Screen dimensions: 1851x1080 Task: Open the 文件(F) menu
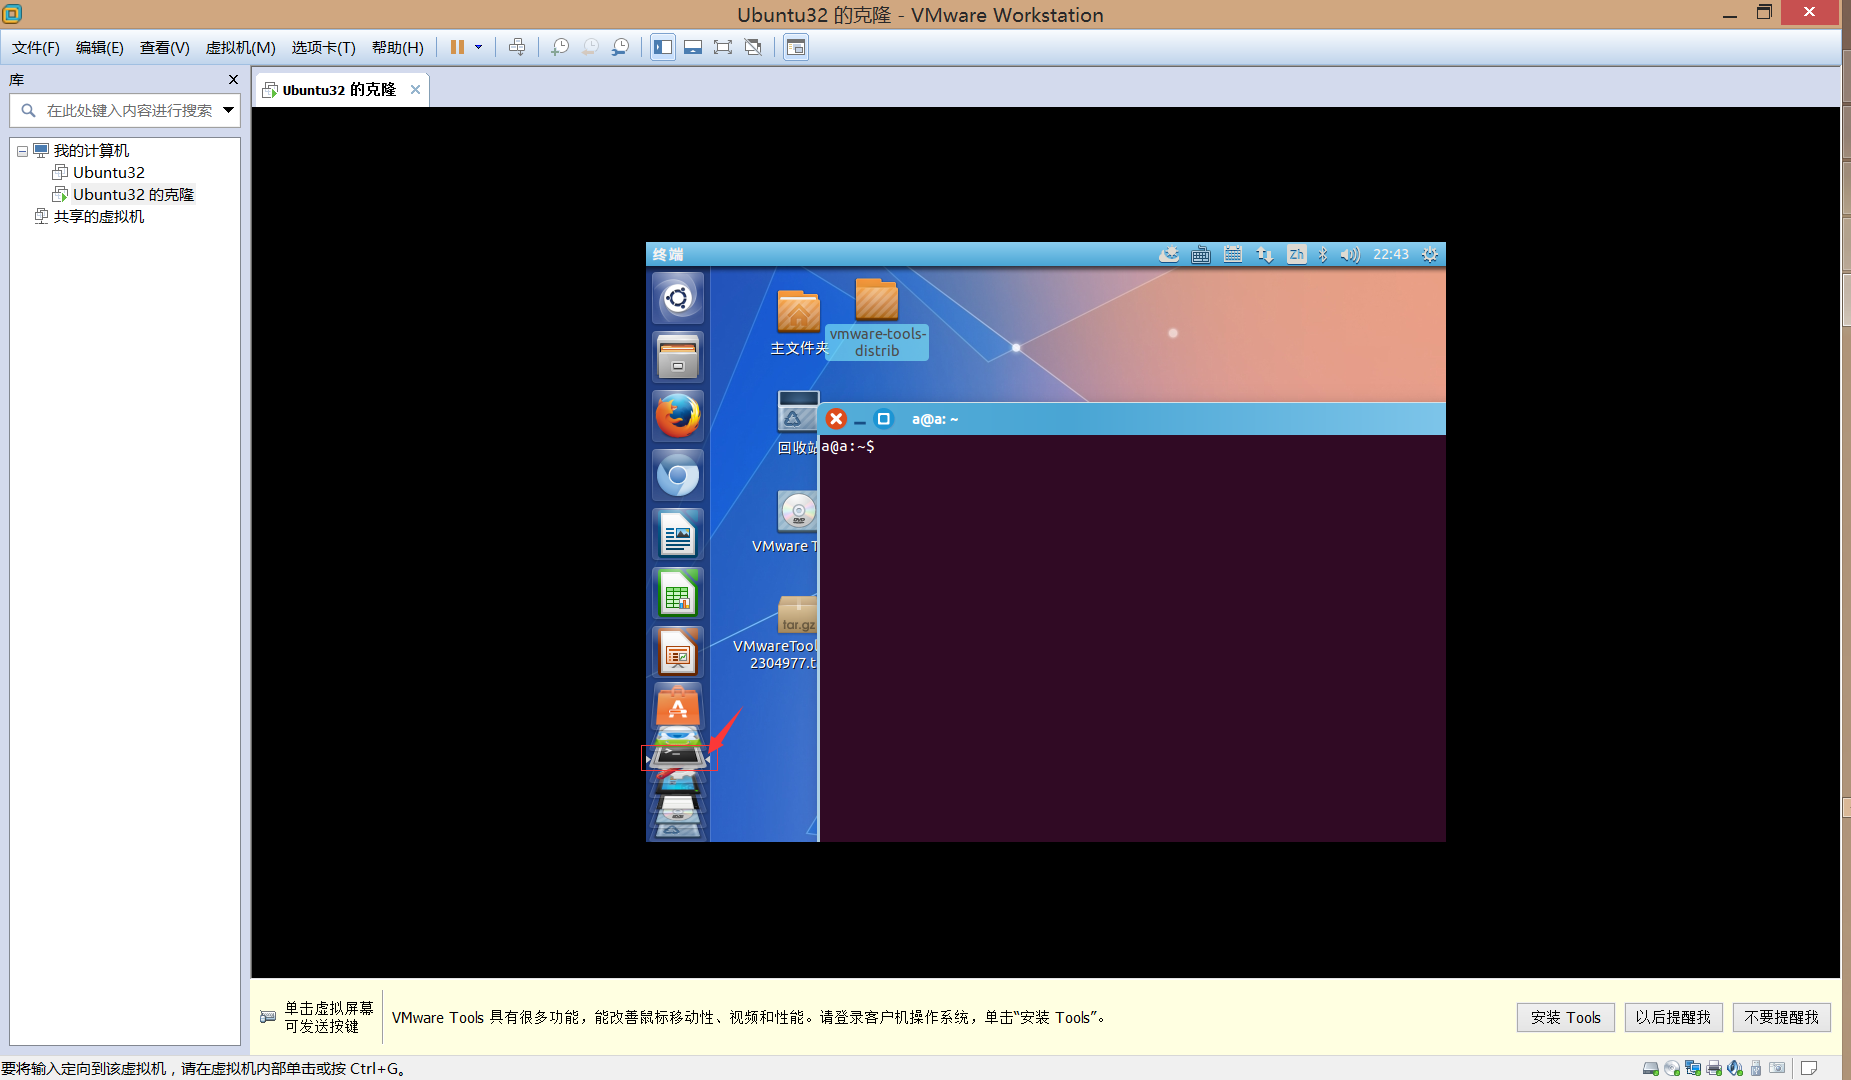(x=36, y=48)
